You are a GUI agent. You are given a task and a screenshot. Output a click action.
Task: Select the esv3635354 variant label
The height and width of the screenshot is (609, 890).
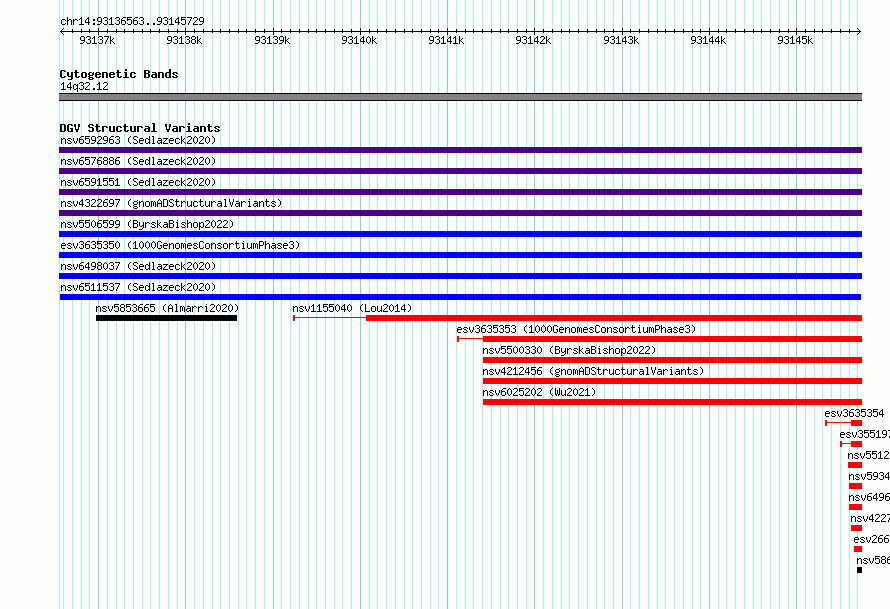tap(854, 413)
